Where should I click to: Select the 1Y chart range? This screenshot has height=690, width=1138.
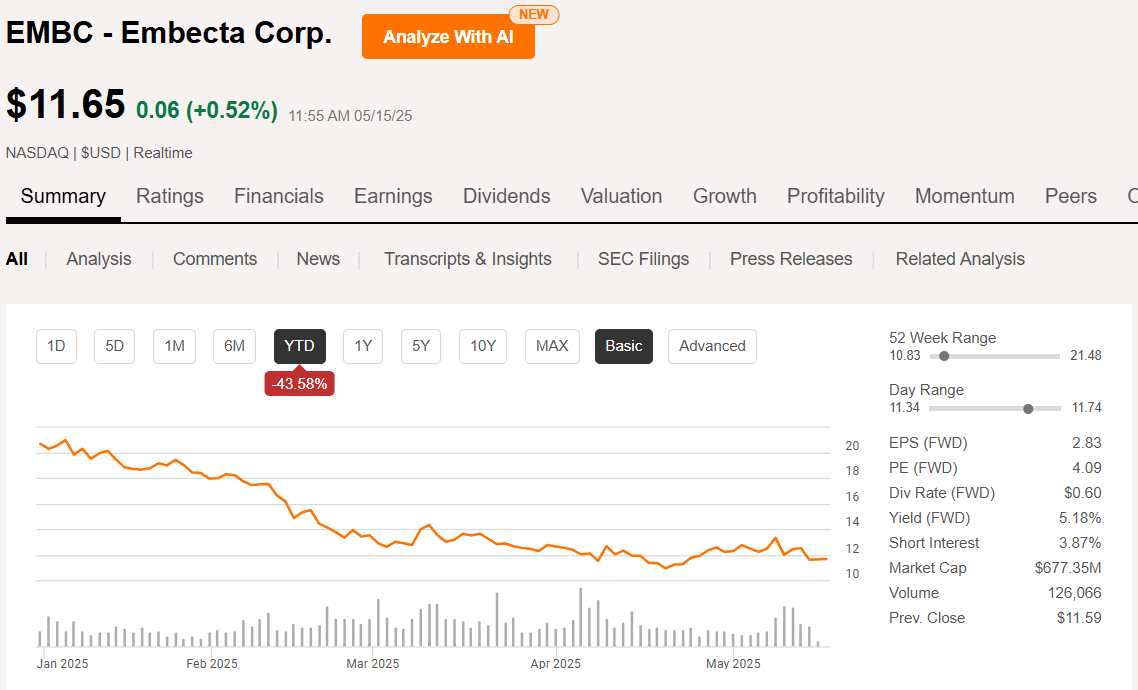(x=362, y=346)
